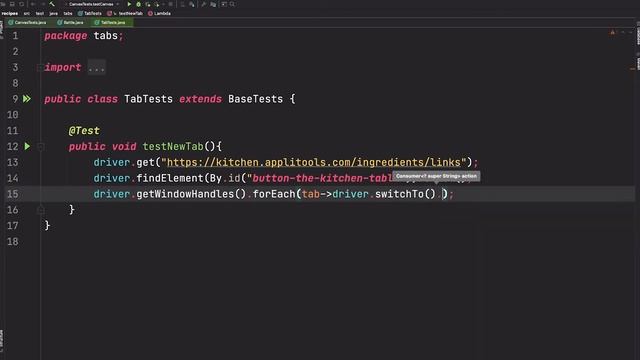Click the getWindowHandles method call
The height and width of the screenshot is (360, 640).
point(185,194)
